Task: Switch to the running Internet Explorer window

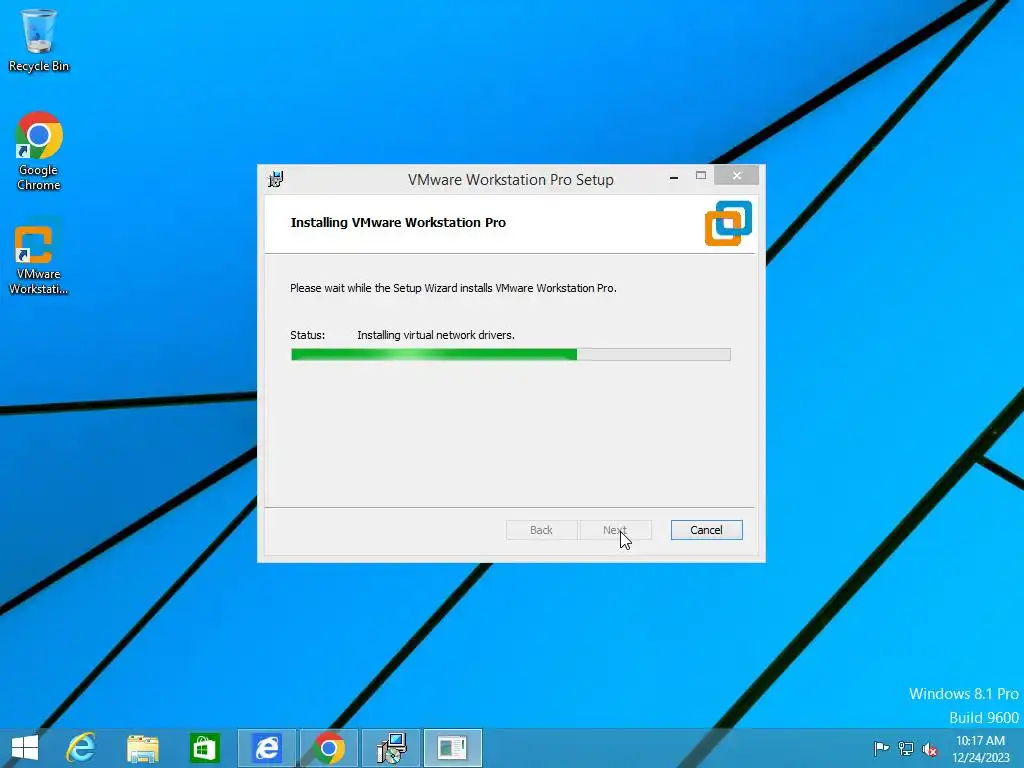Action: [x=266, y=748]
